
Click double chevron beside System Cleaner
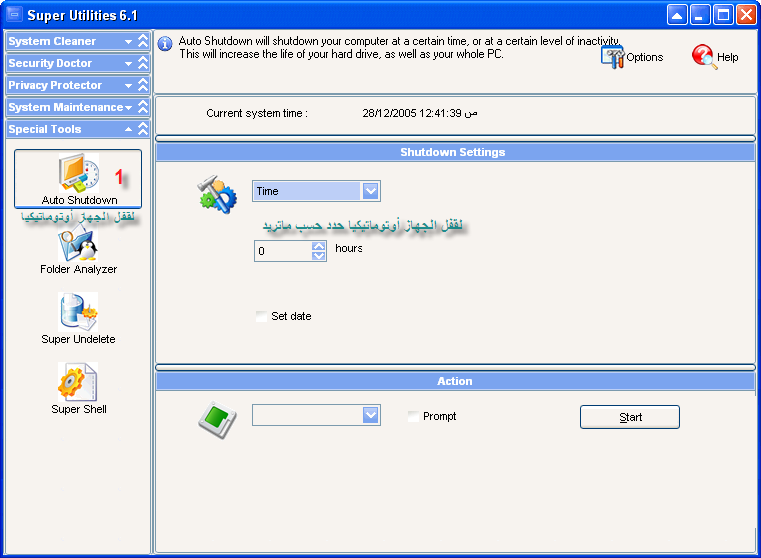point(143,41)
